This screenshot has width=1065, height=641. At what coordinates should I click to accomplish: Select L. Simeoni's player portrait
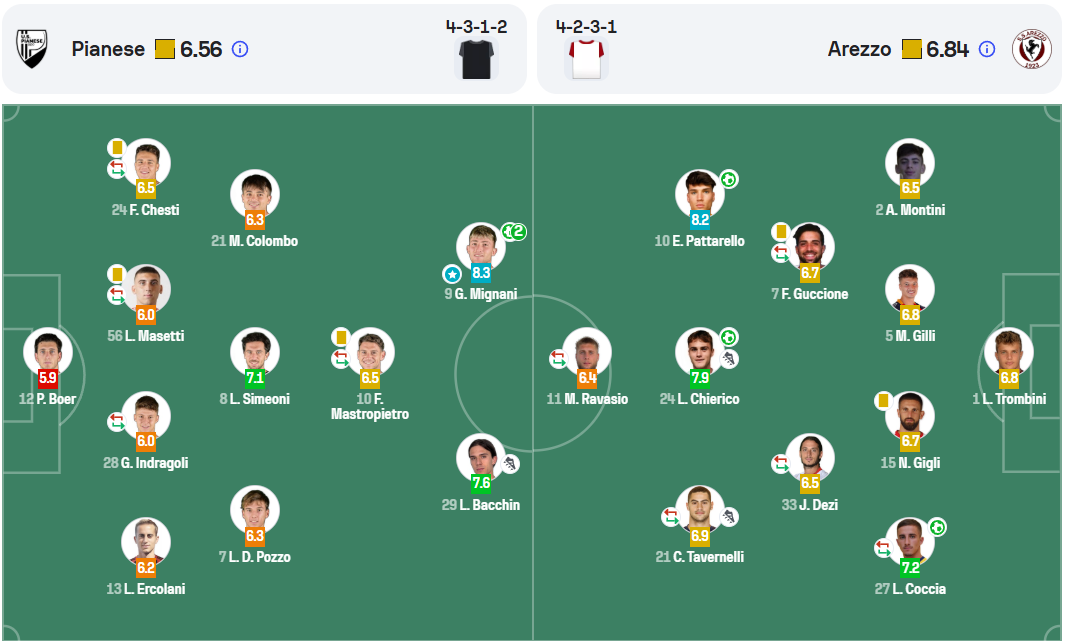pos(254,351)
